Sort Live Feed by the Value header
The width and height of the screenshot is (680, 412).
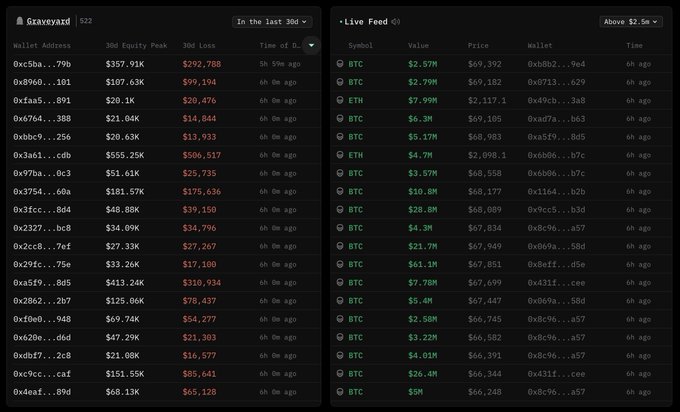click(x=418, y=46)
